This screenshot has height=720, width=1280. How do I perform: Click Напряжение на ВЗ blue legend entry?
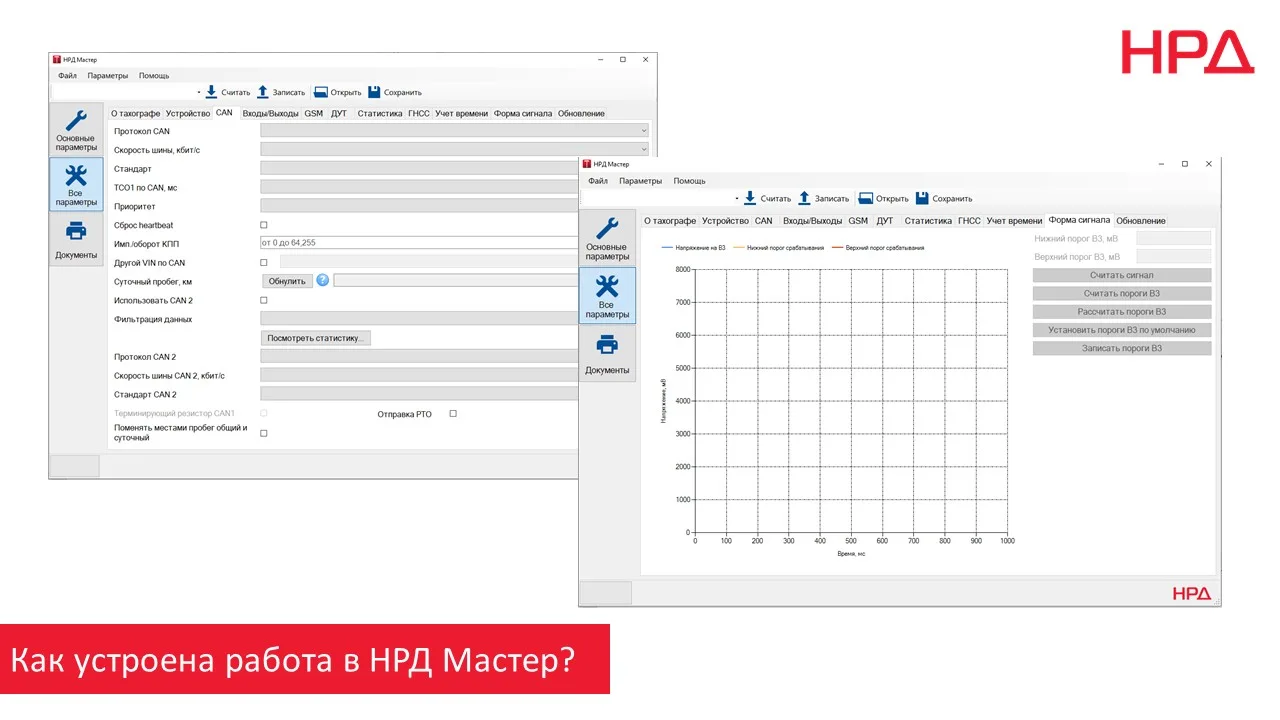(695, 247)
